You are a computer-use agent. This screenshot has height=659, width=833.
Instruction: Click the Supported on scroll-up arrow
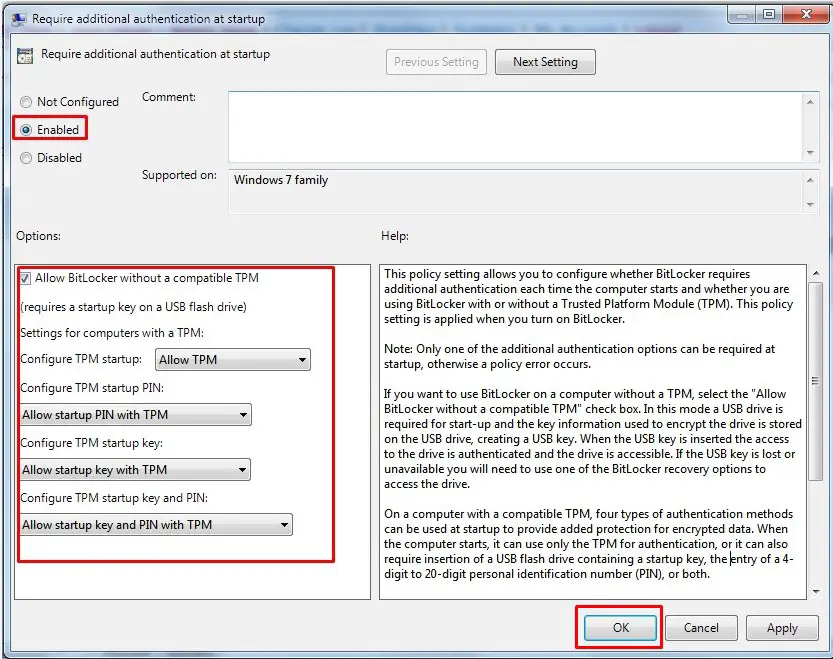click(810, 180)
